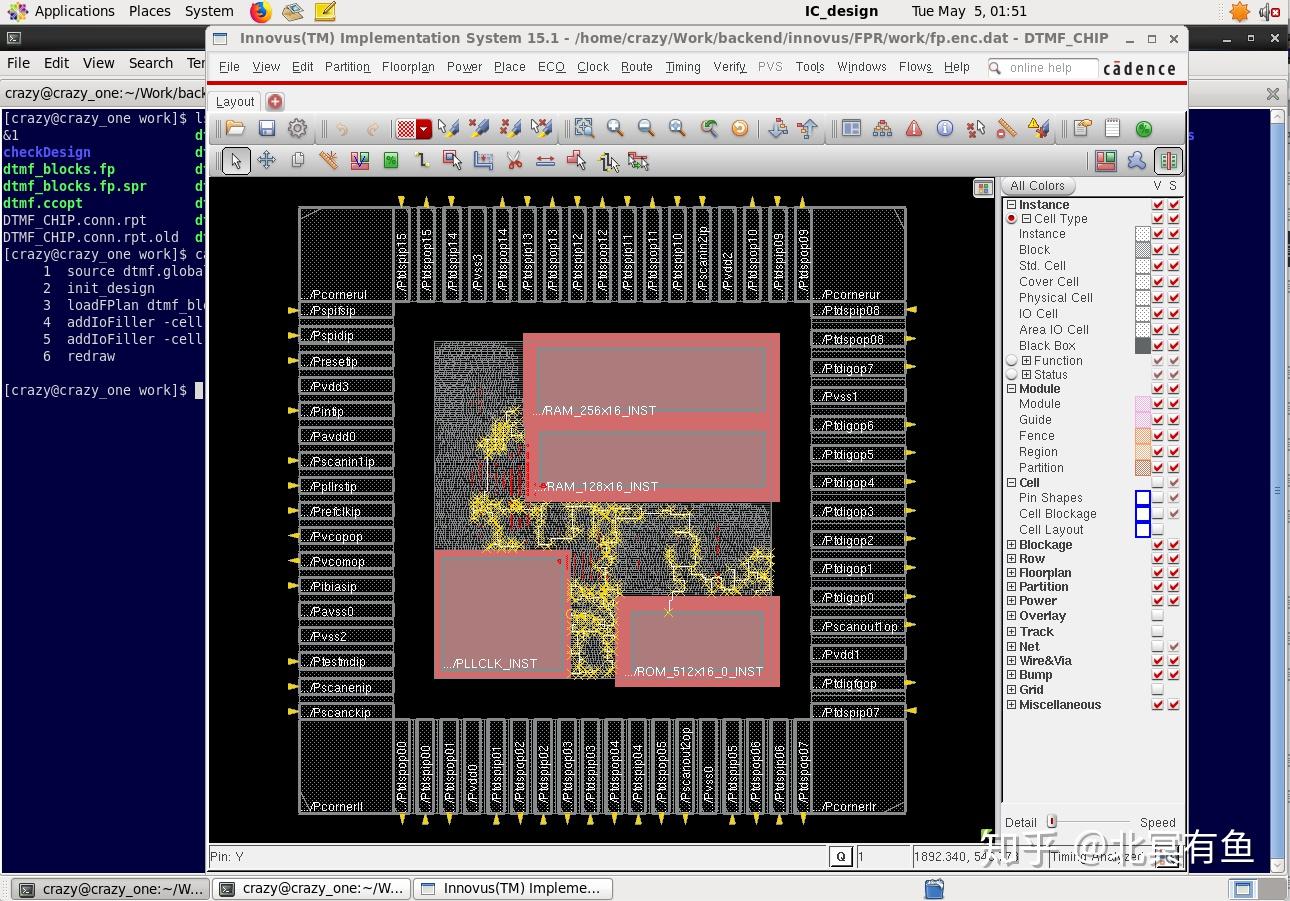The image size is (1290, 901).
Task: Open the Design Browser hierarchy icon
Action: (882, 128)
